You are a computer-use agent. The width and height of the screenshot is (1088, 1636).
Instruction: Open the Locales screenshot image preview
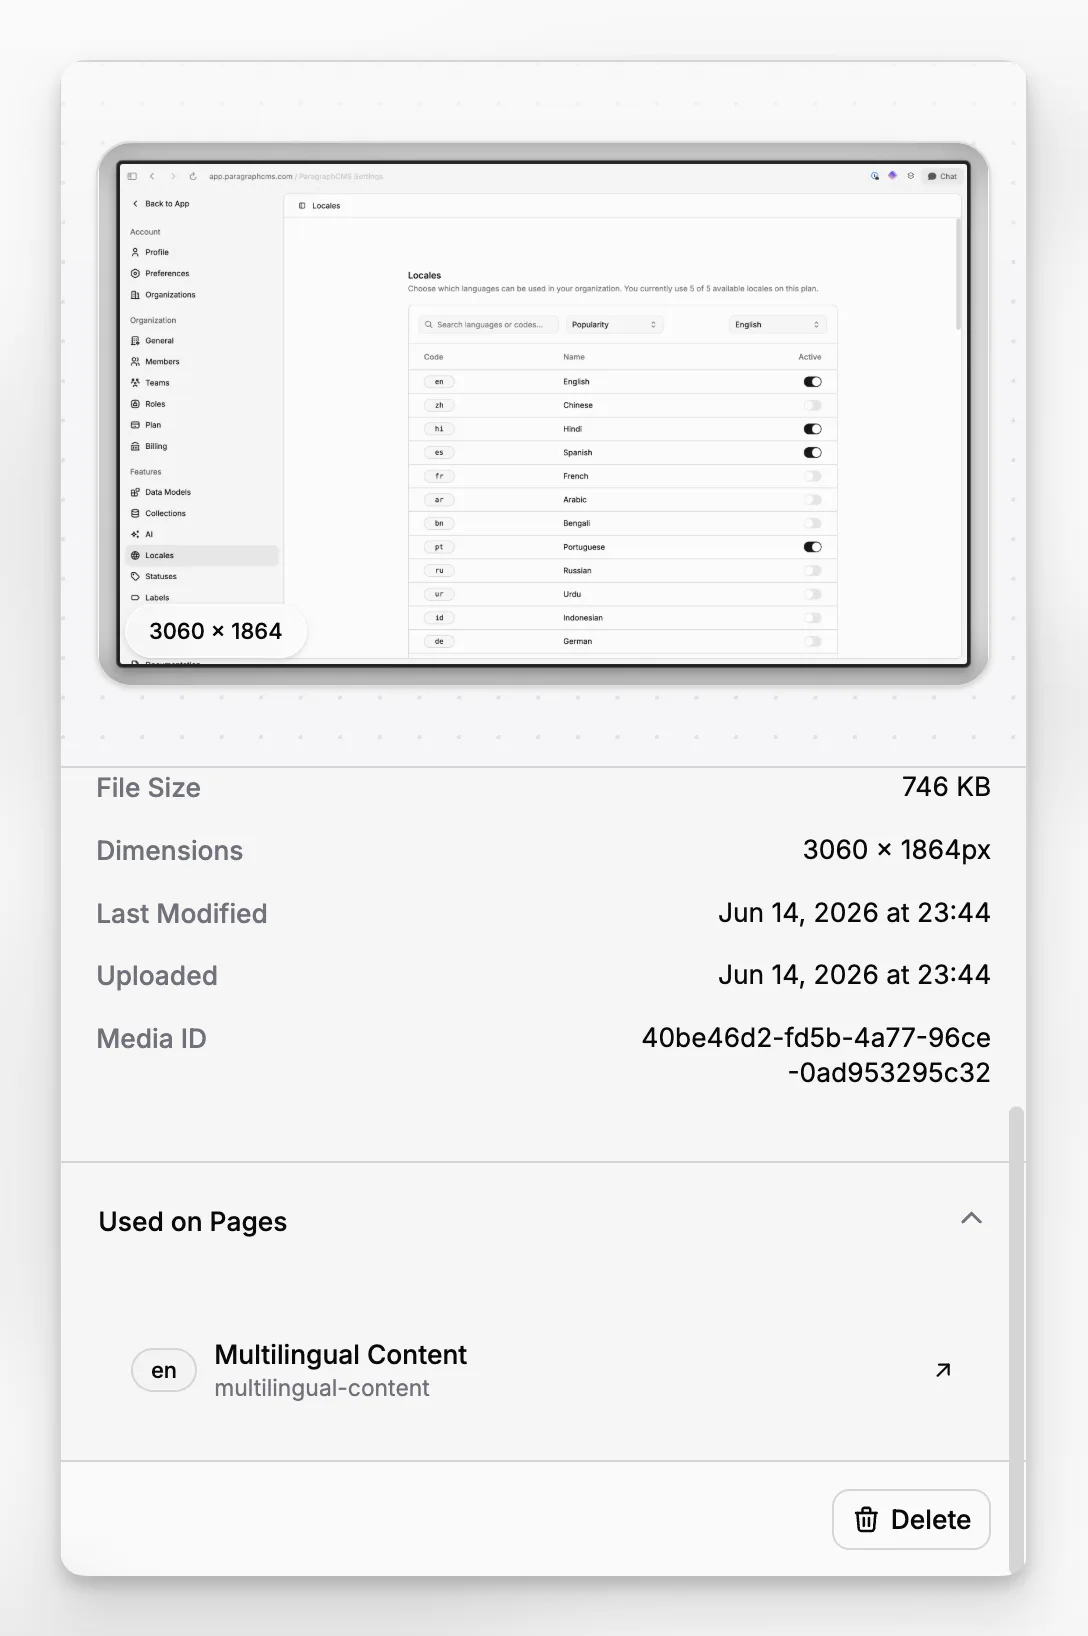pyautogui.click(x=543, y=413)
